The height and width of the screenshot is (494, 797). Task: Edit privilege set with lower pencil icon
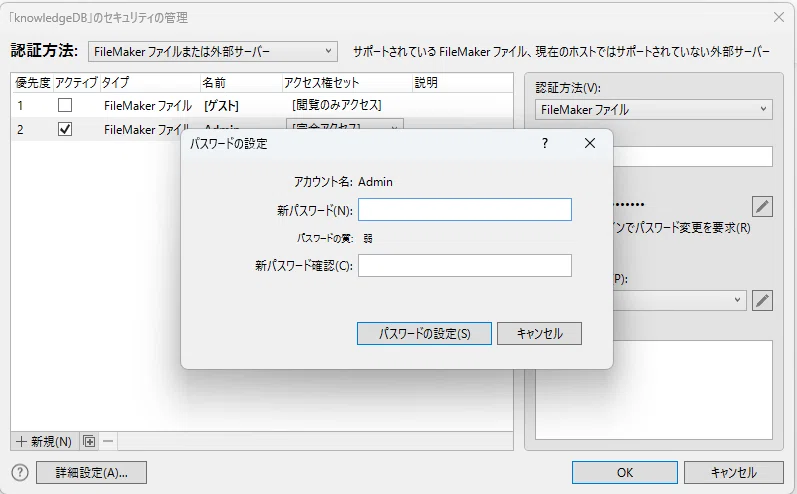762,300
